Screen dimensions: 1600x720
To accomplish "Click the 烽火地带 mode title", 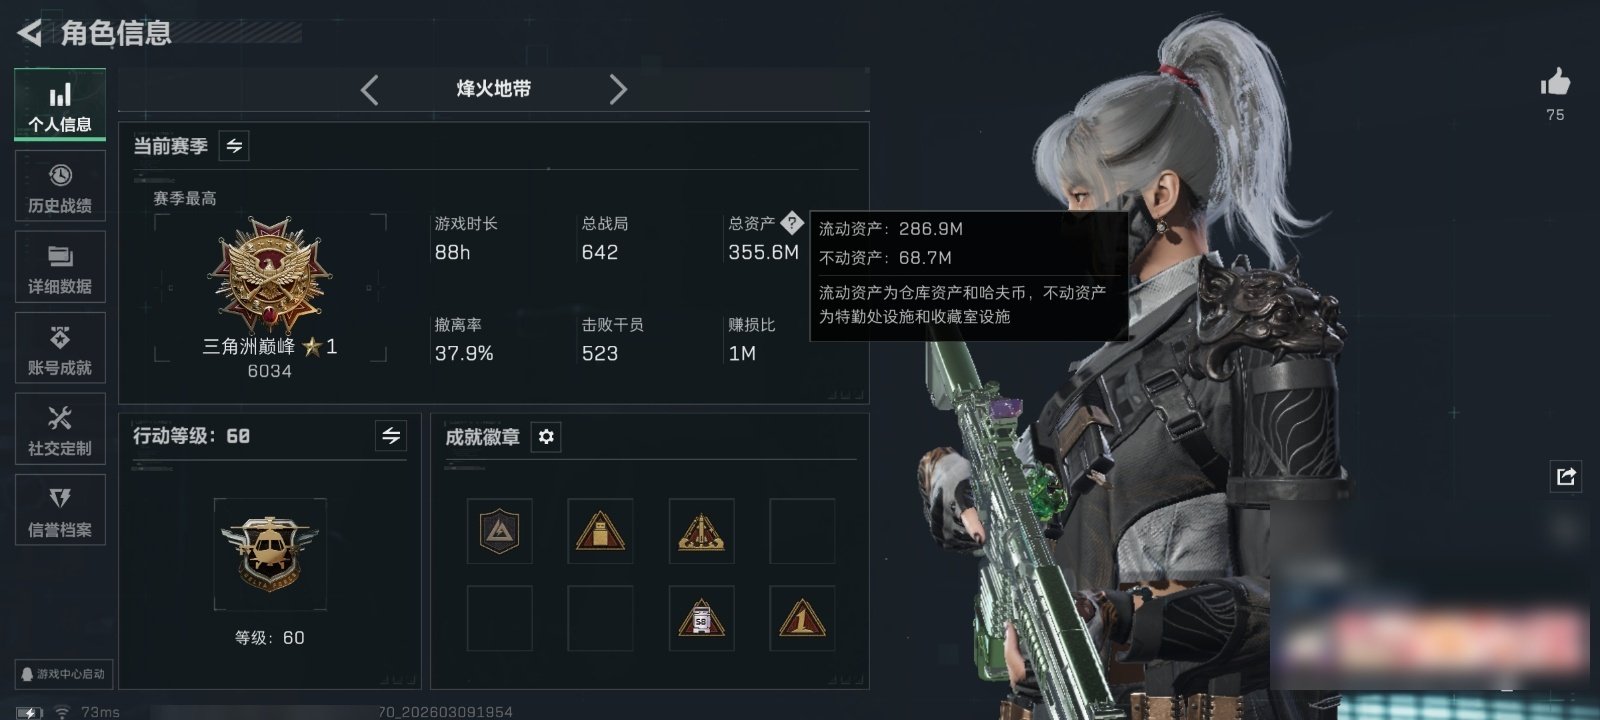I will pos(494,89).
